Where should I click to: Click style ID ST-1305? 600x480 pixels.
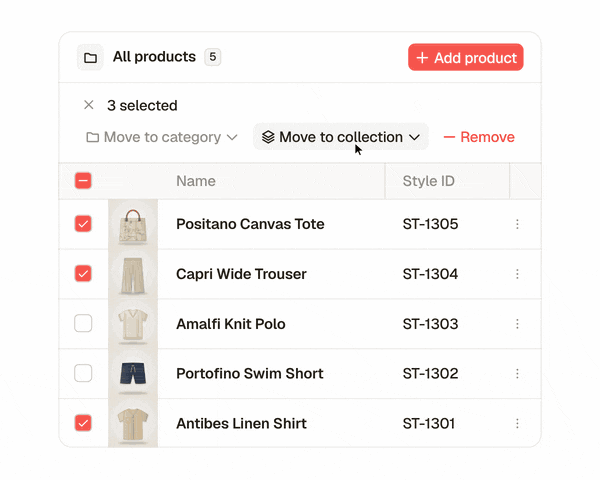click(x=430, y=224)
